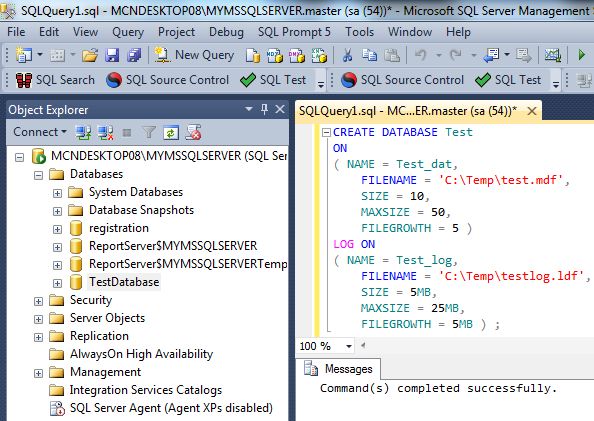Viewport: 594px width, 421px height.
Task: Save the query with the floppy disk icon
Action: click(x=112, y=55)
